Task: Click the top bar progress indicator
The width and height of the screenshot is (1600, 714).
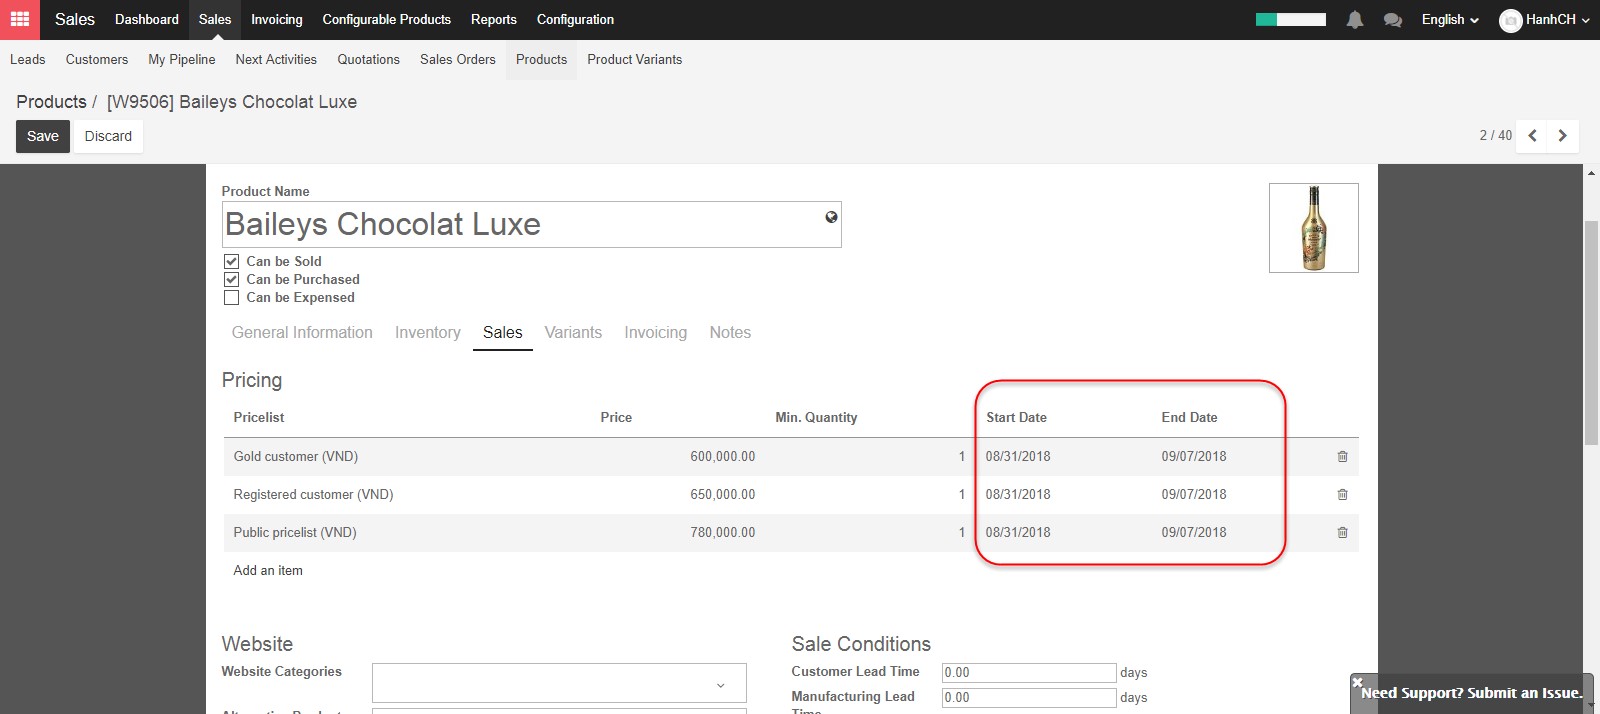Action: click(x=1291, y=20)
